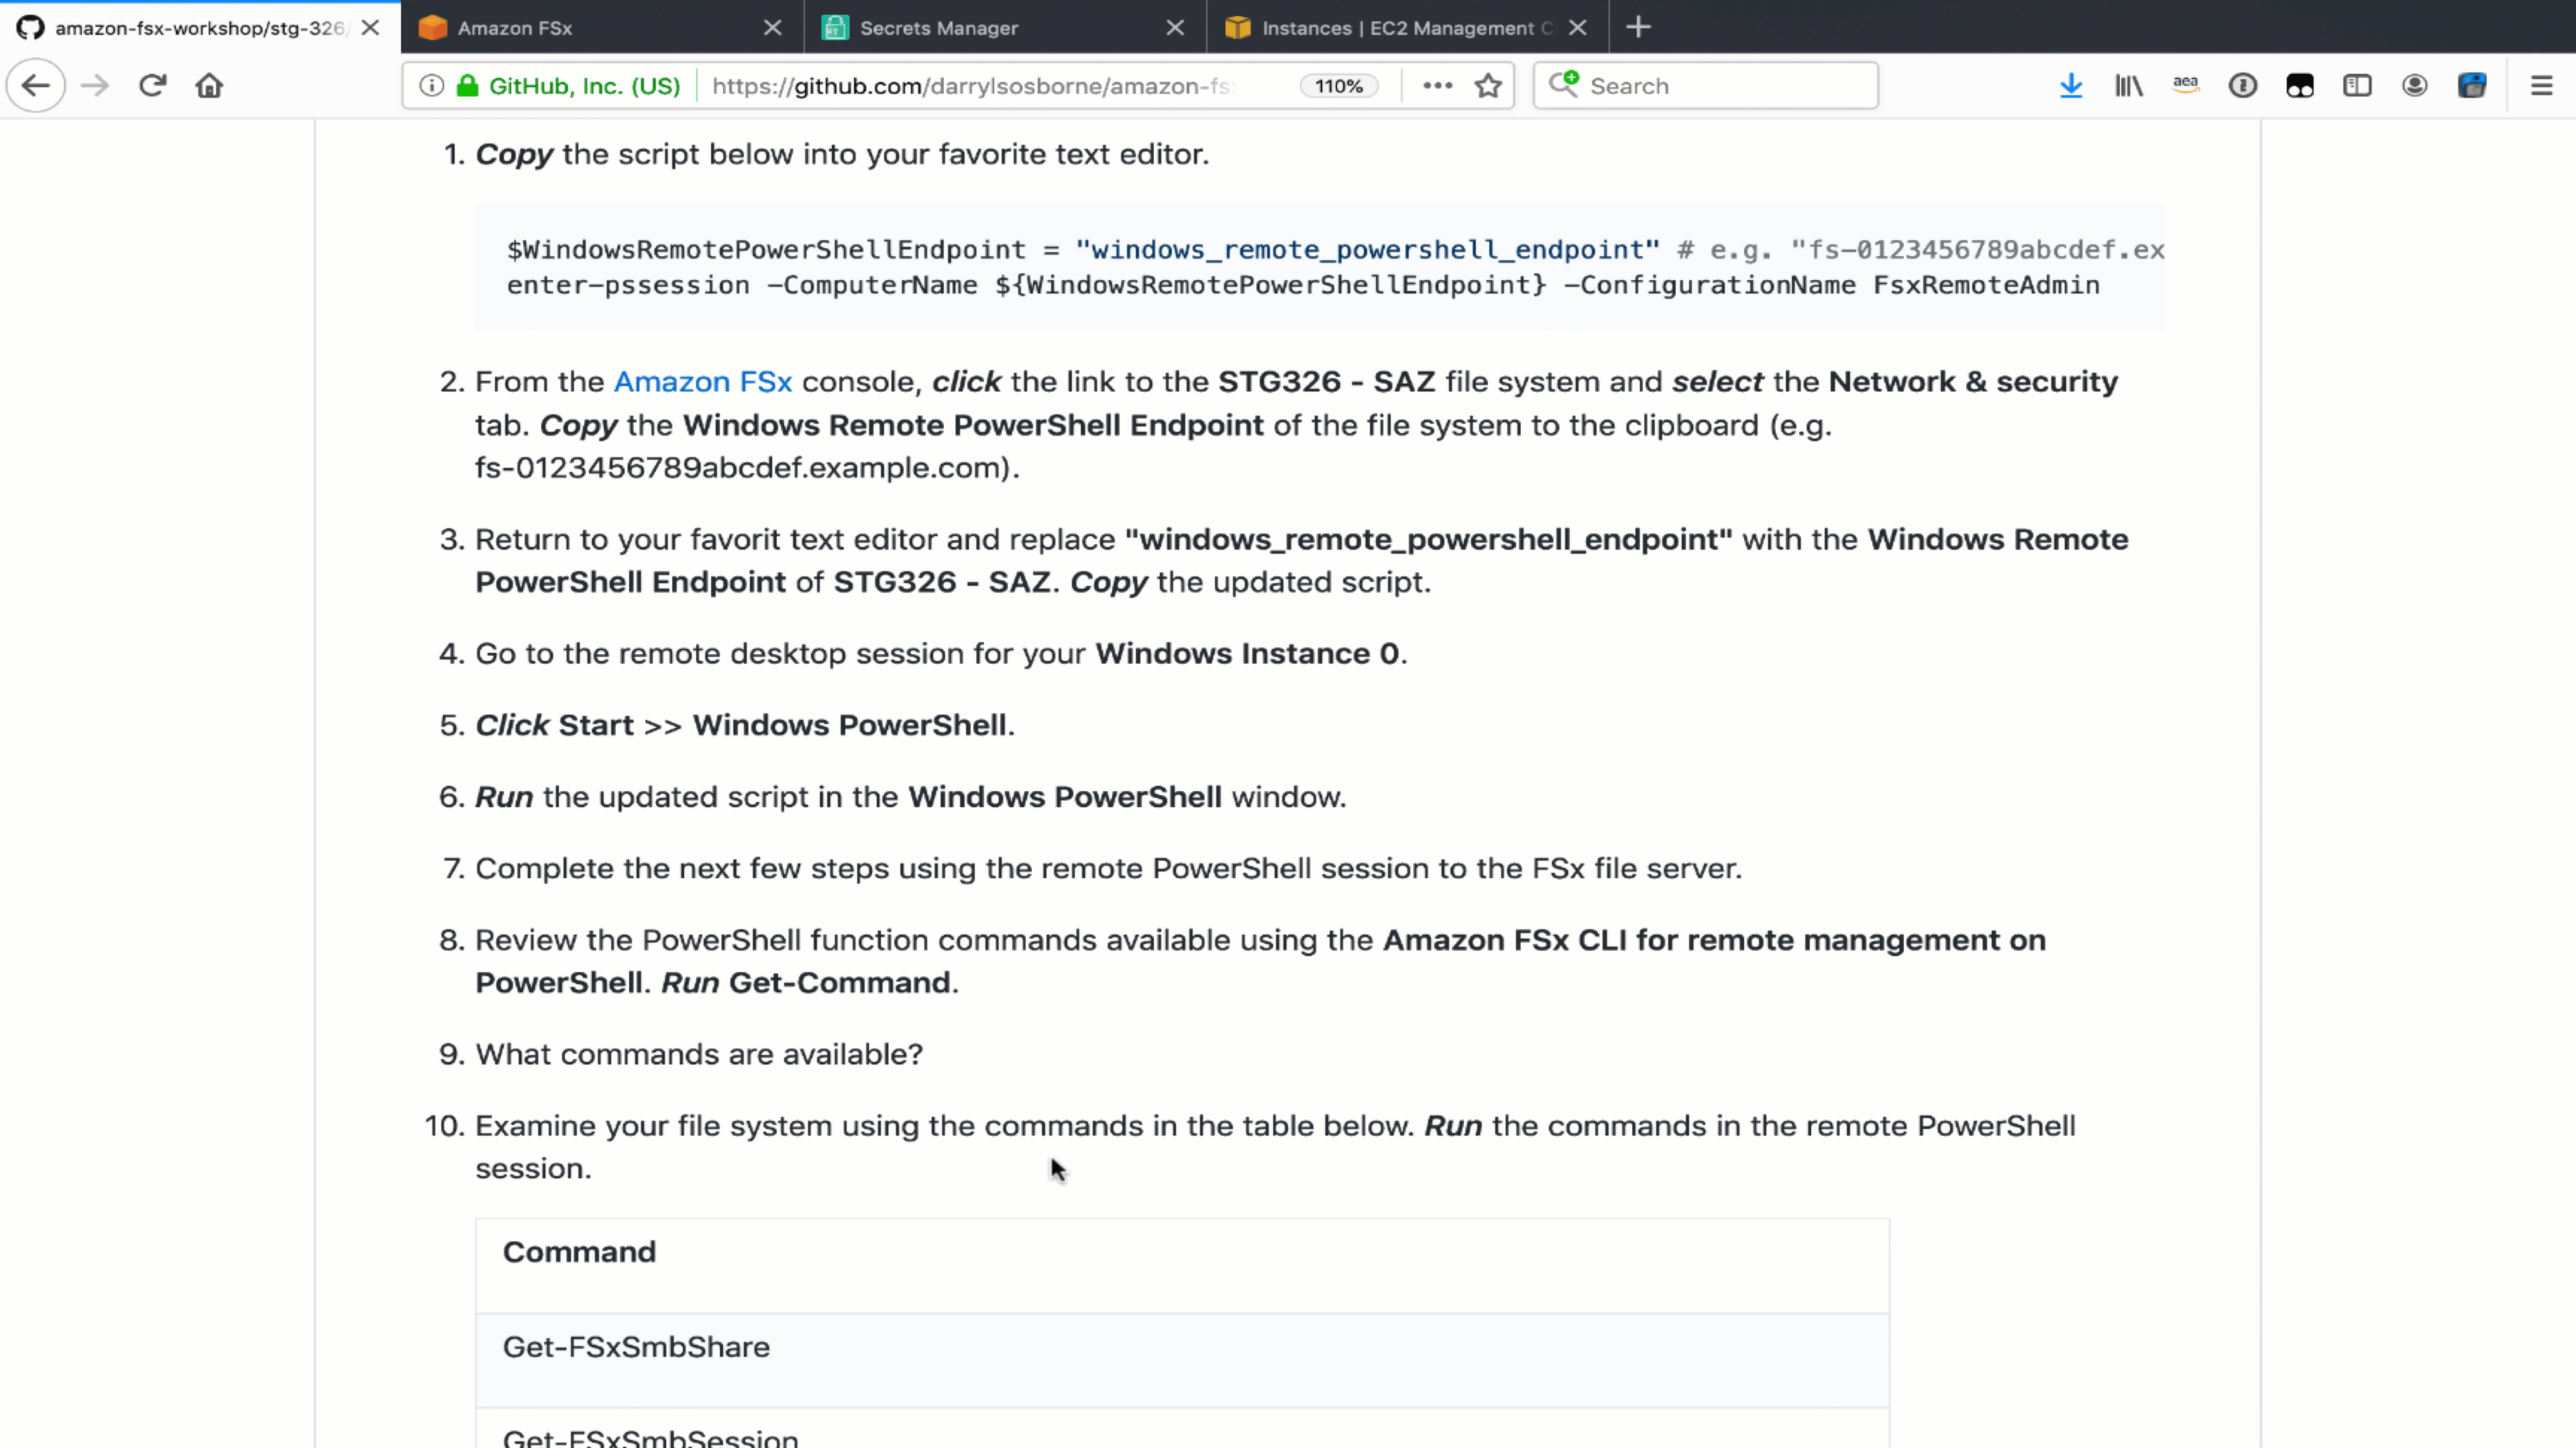Toggle the sidebar view icon
2576x1448 pixels.
2357,86
